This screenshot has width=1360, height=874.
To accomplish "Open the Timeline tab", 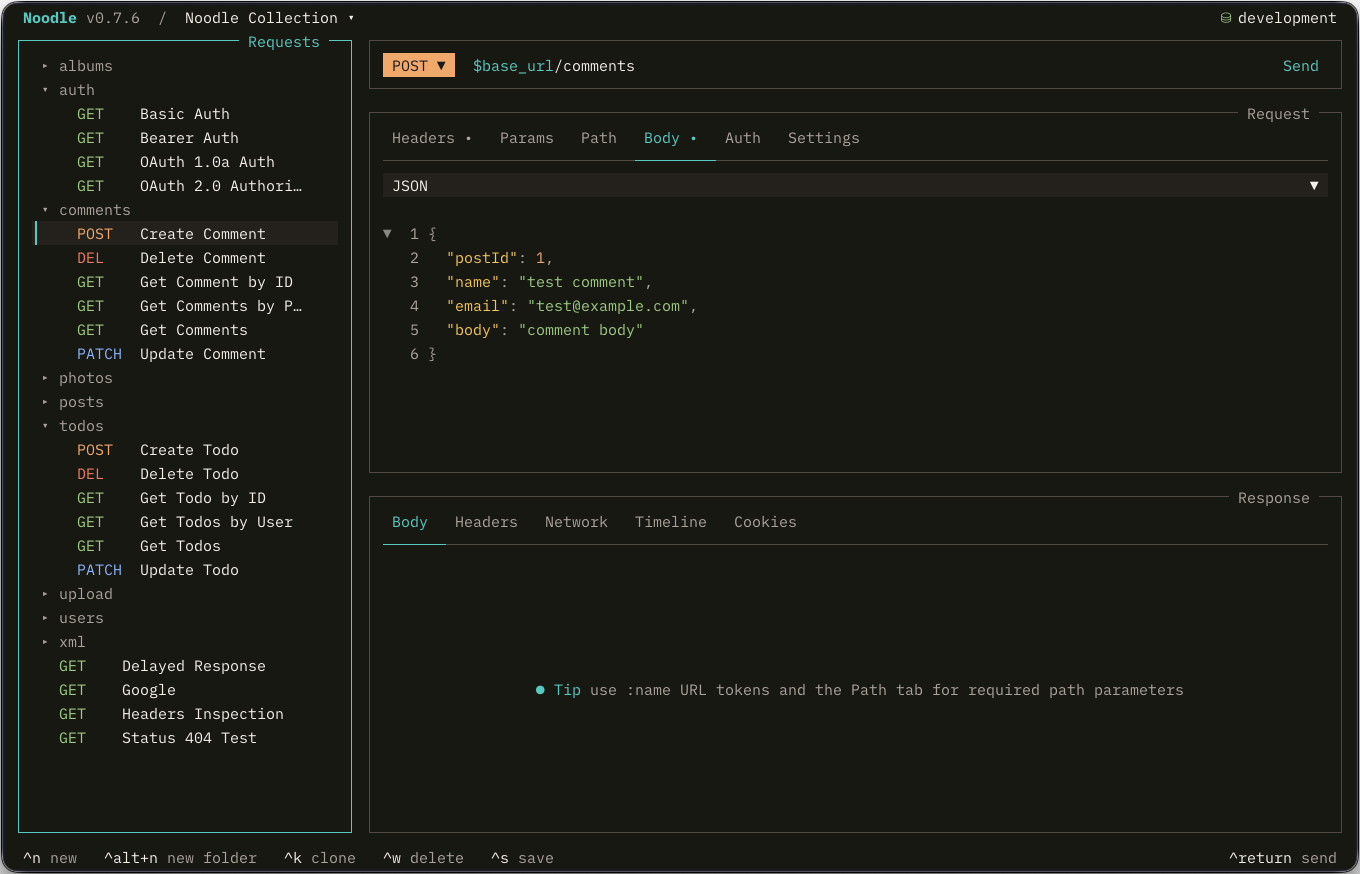I will (x=671, y=522).
